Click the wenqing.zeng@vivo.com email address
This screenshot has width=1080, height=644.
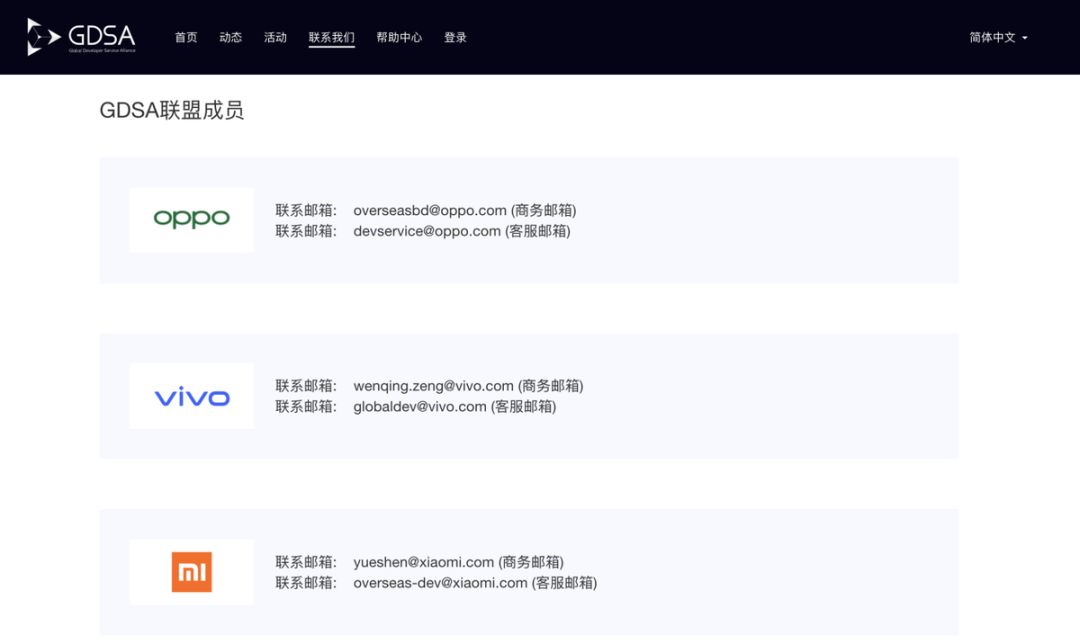pyautogui.click(x=433, y=386)
